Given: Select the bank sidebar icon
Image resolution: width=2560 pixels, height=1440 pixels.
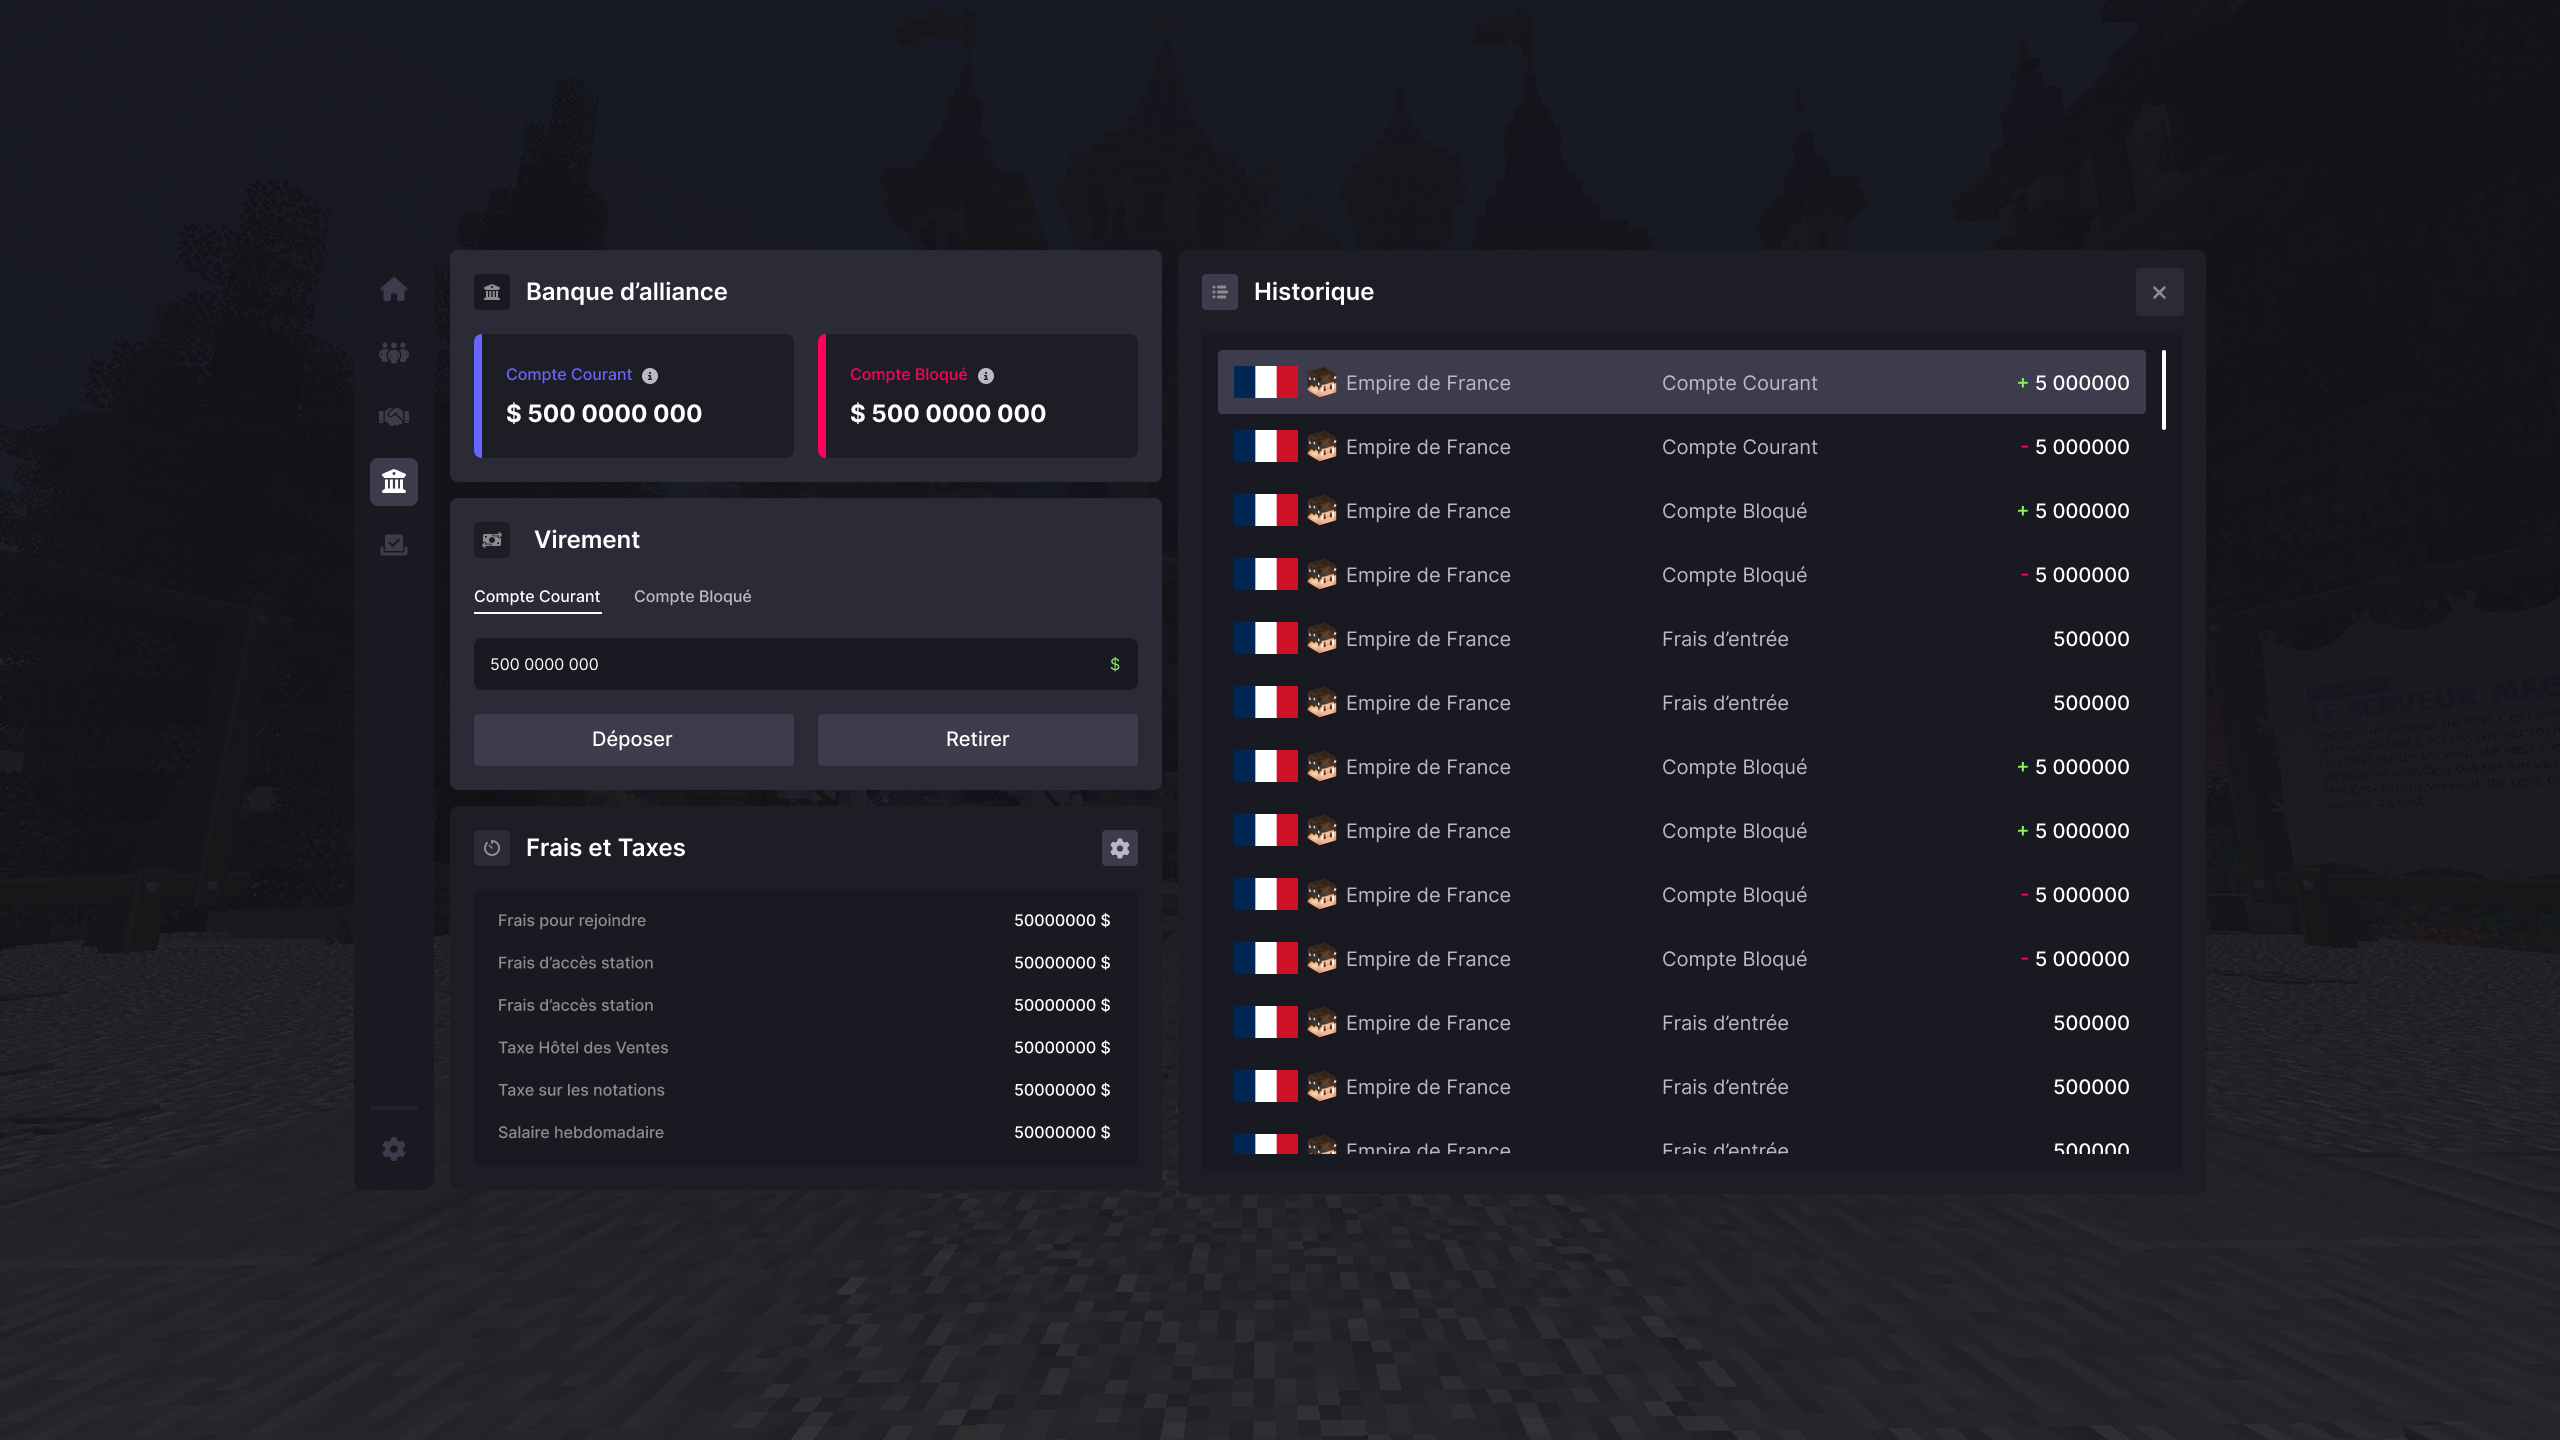Looking at the screenshot, I should pos(393,482).
